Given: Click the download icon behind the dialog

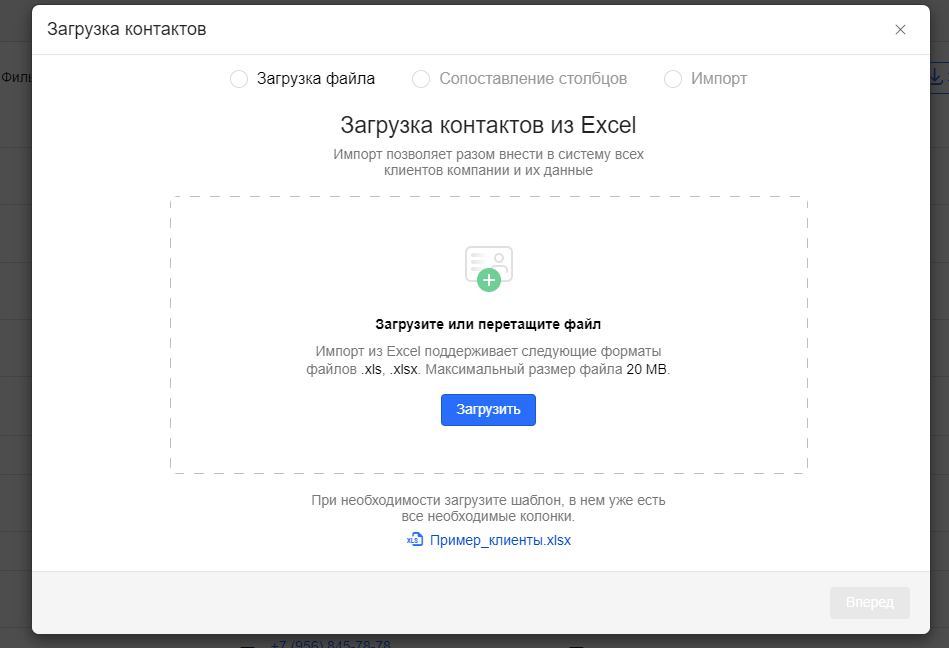Looking at the screenshot, I should point(936,77).
